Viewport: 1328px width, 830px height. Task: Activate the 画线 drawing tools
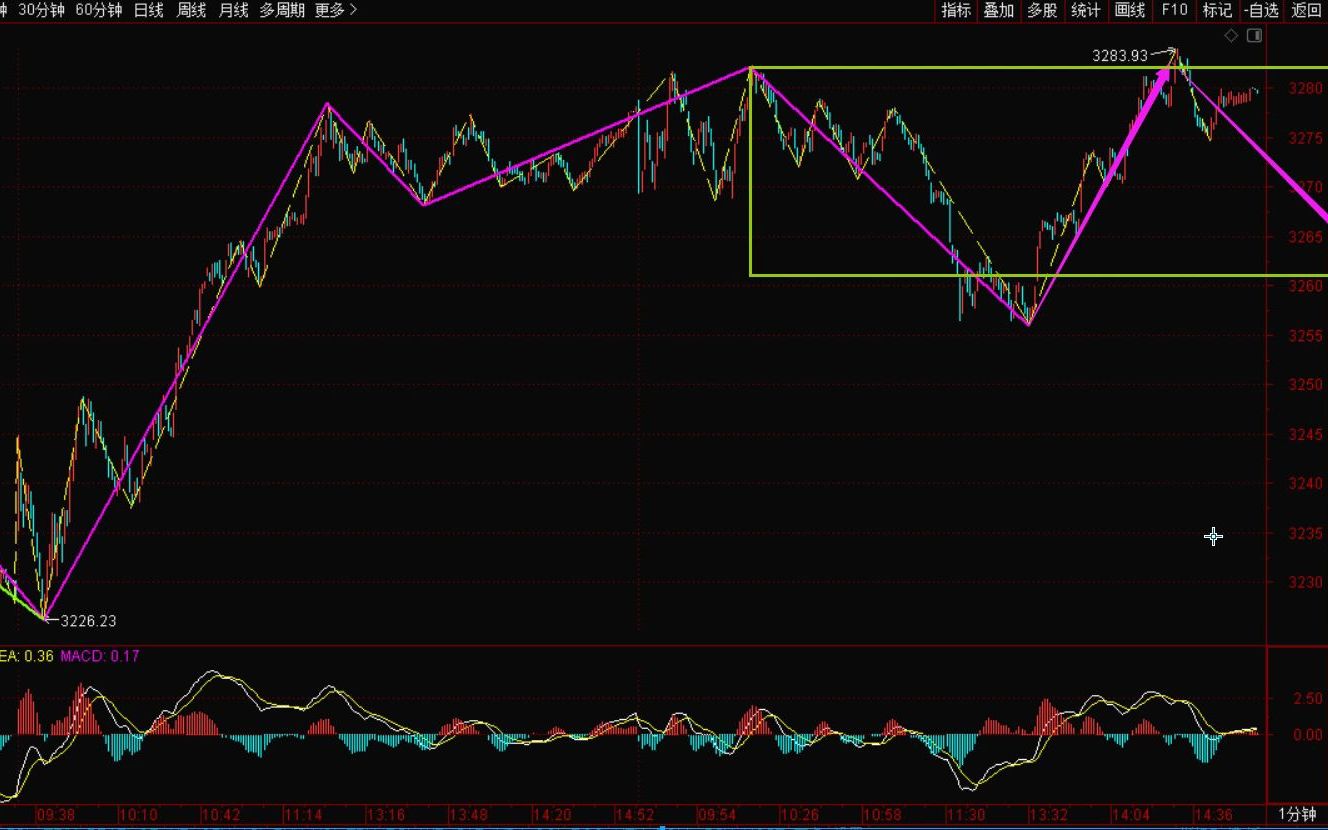pos(1129,10)
